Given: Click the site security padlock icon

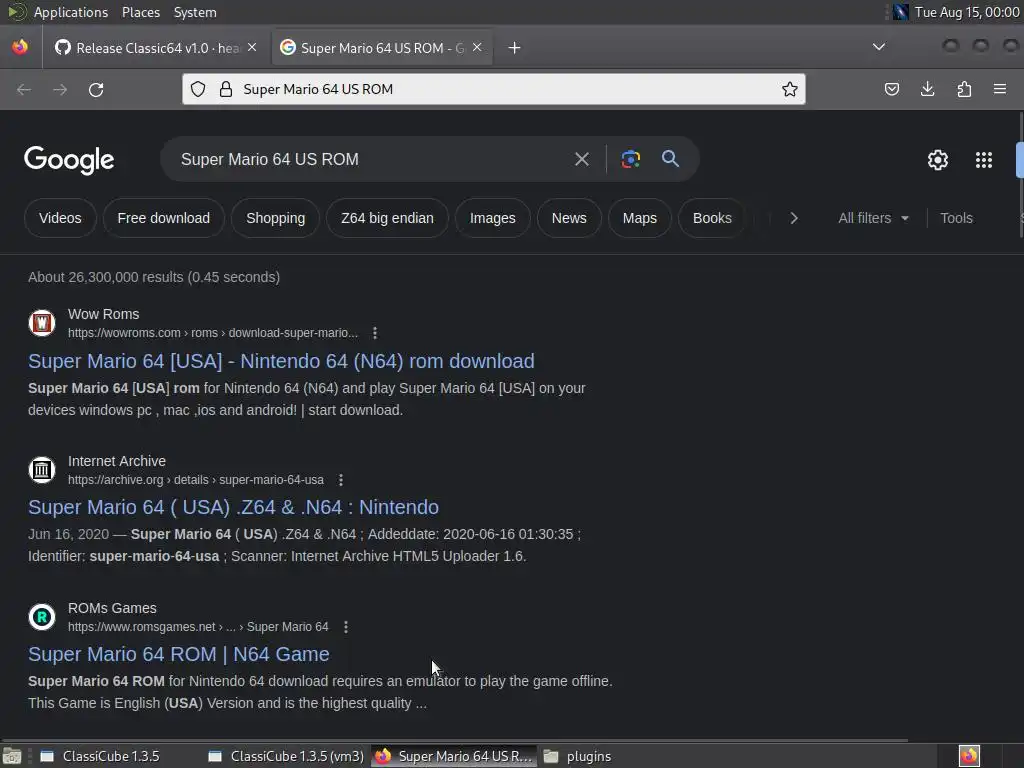Looking at the screenshot, I should click(226, 89).
